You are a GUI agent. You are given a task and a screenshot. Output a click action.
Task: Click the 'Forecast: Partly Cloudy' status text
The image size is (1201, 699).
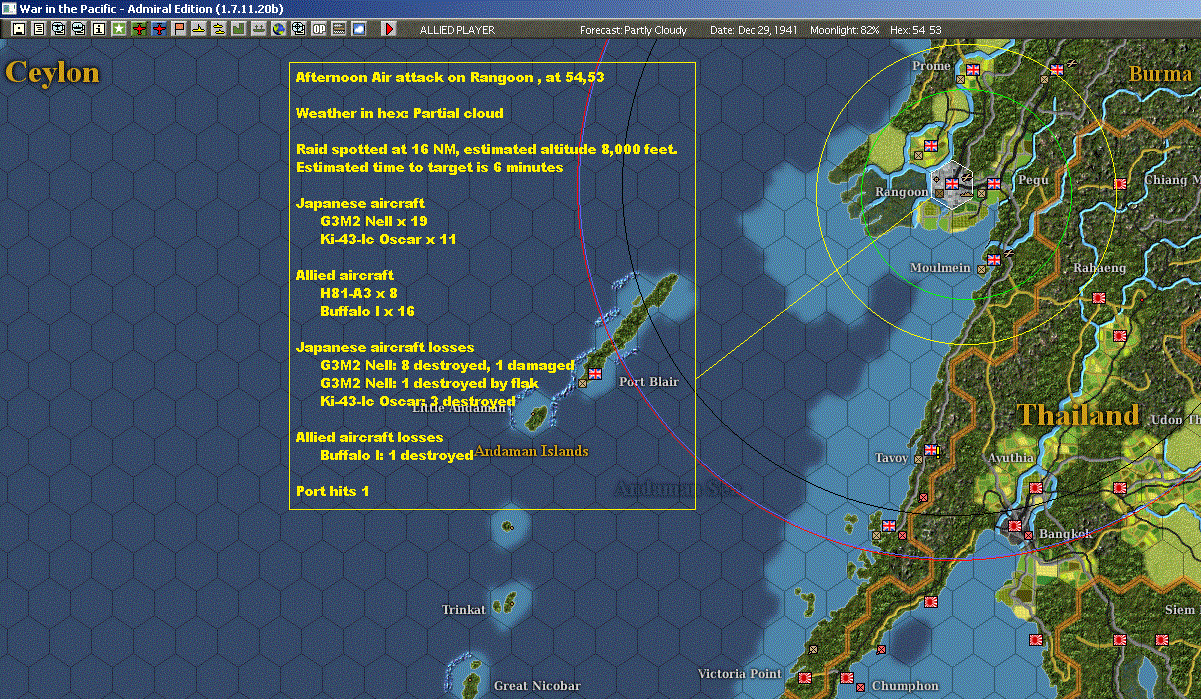point(633,30)
